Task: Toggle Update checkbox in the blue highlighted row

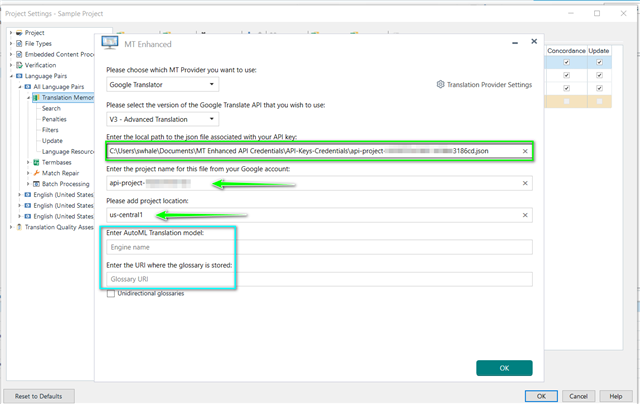Action: tap(599, 62)
